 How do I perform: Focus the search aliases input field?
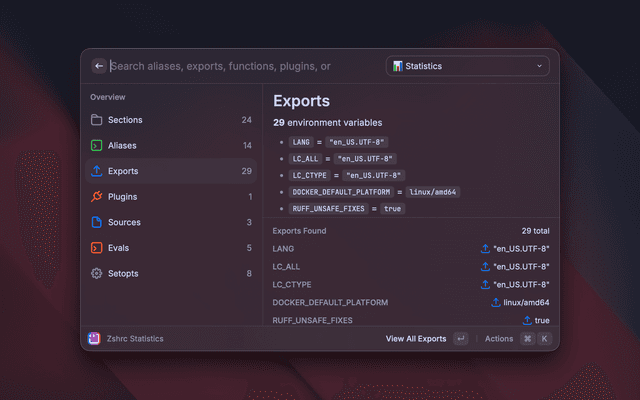pos(240,66)
